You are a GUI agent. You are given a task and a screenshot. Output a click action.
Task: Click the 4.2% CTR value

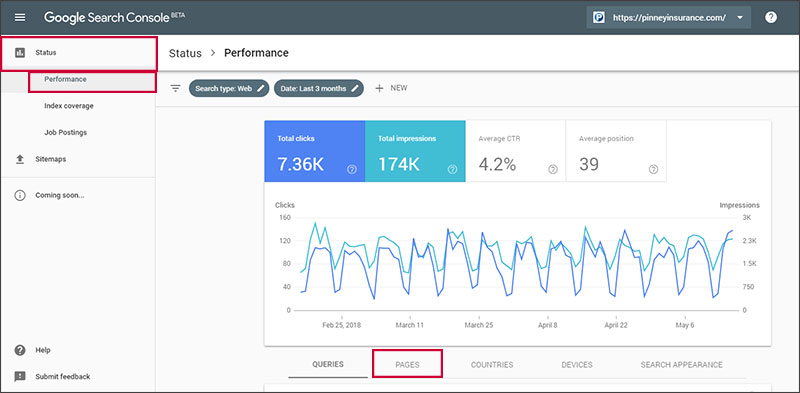497,164
